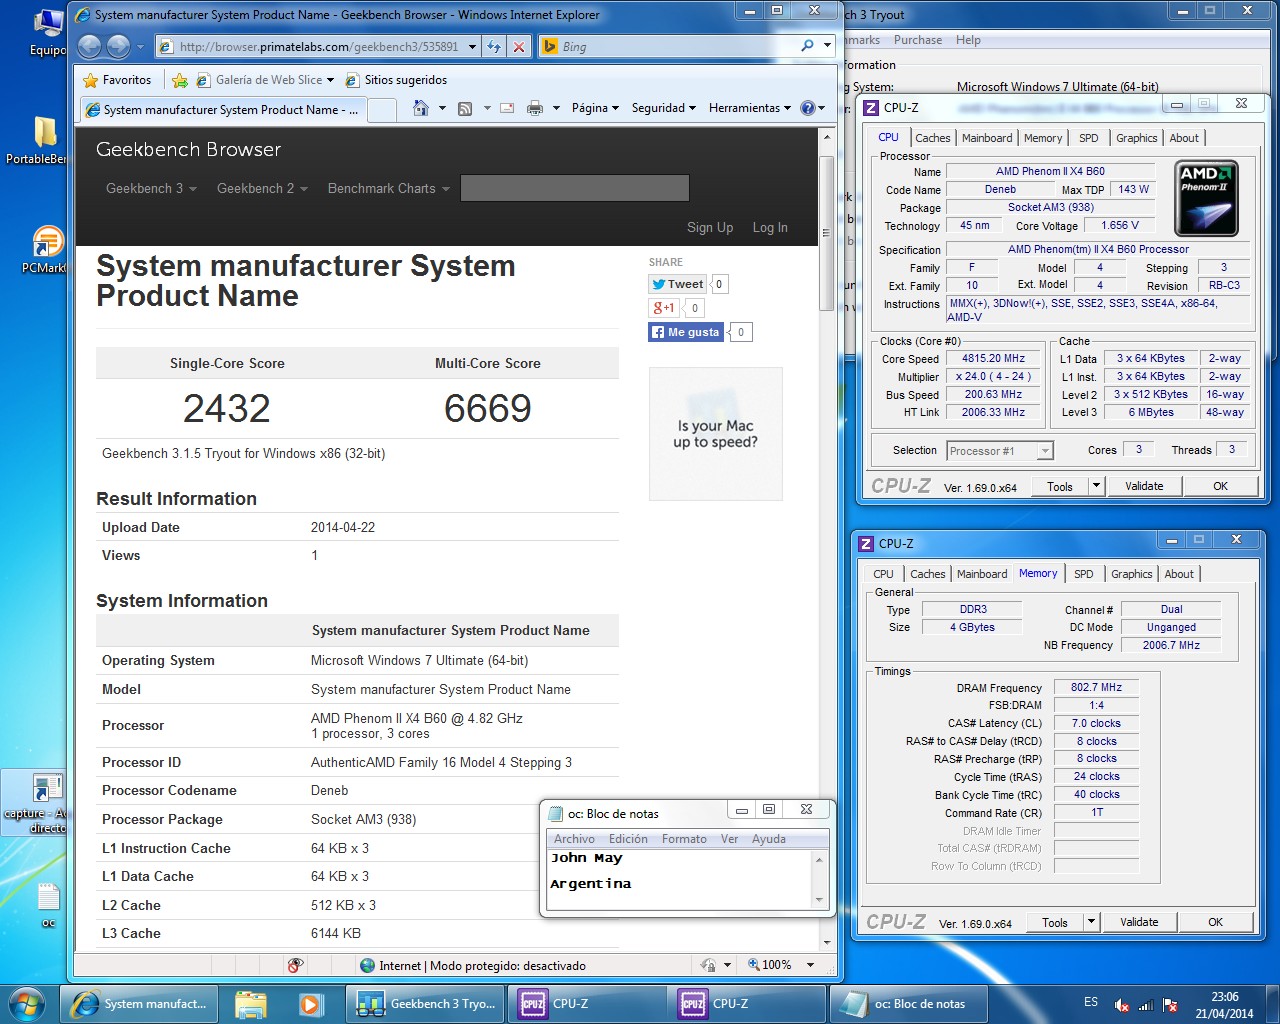Click the Facebook Me gusta button
This screenshot has width=1280, height=1024.
coord(686,332)
